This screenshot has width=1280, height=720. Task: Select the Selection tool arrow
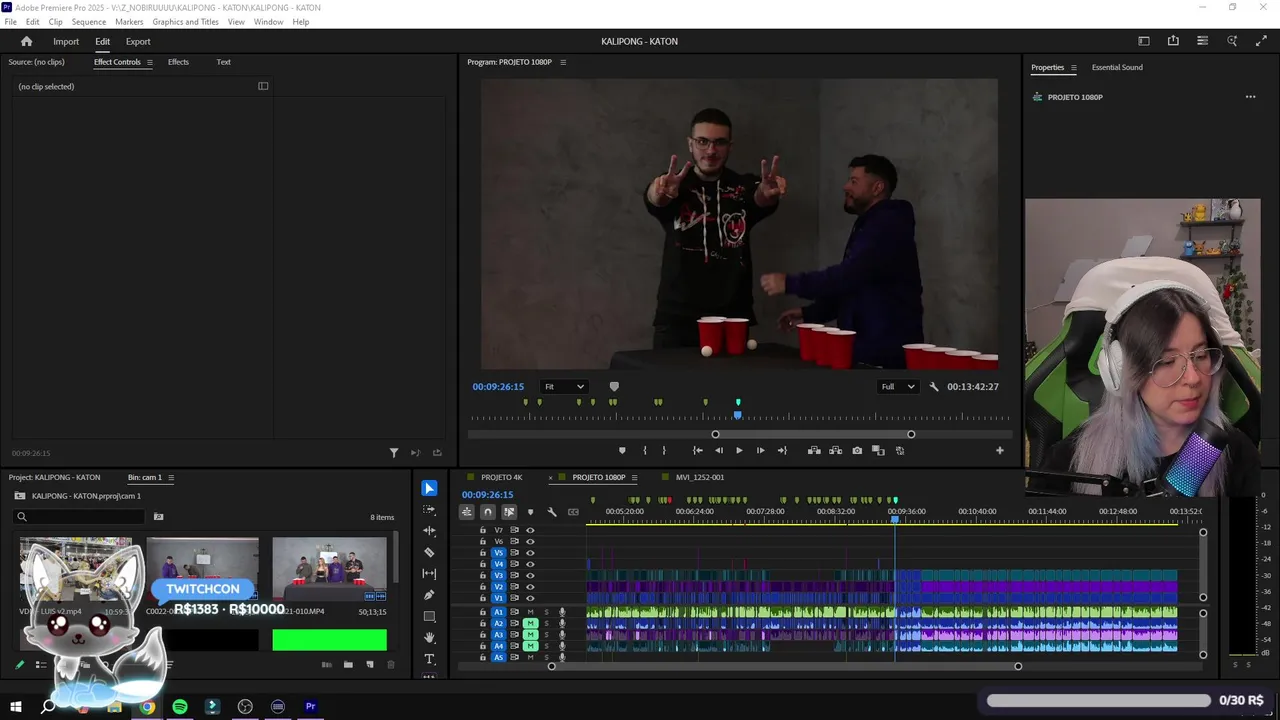[x=429, y=488]
